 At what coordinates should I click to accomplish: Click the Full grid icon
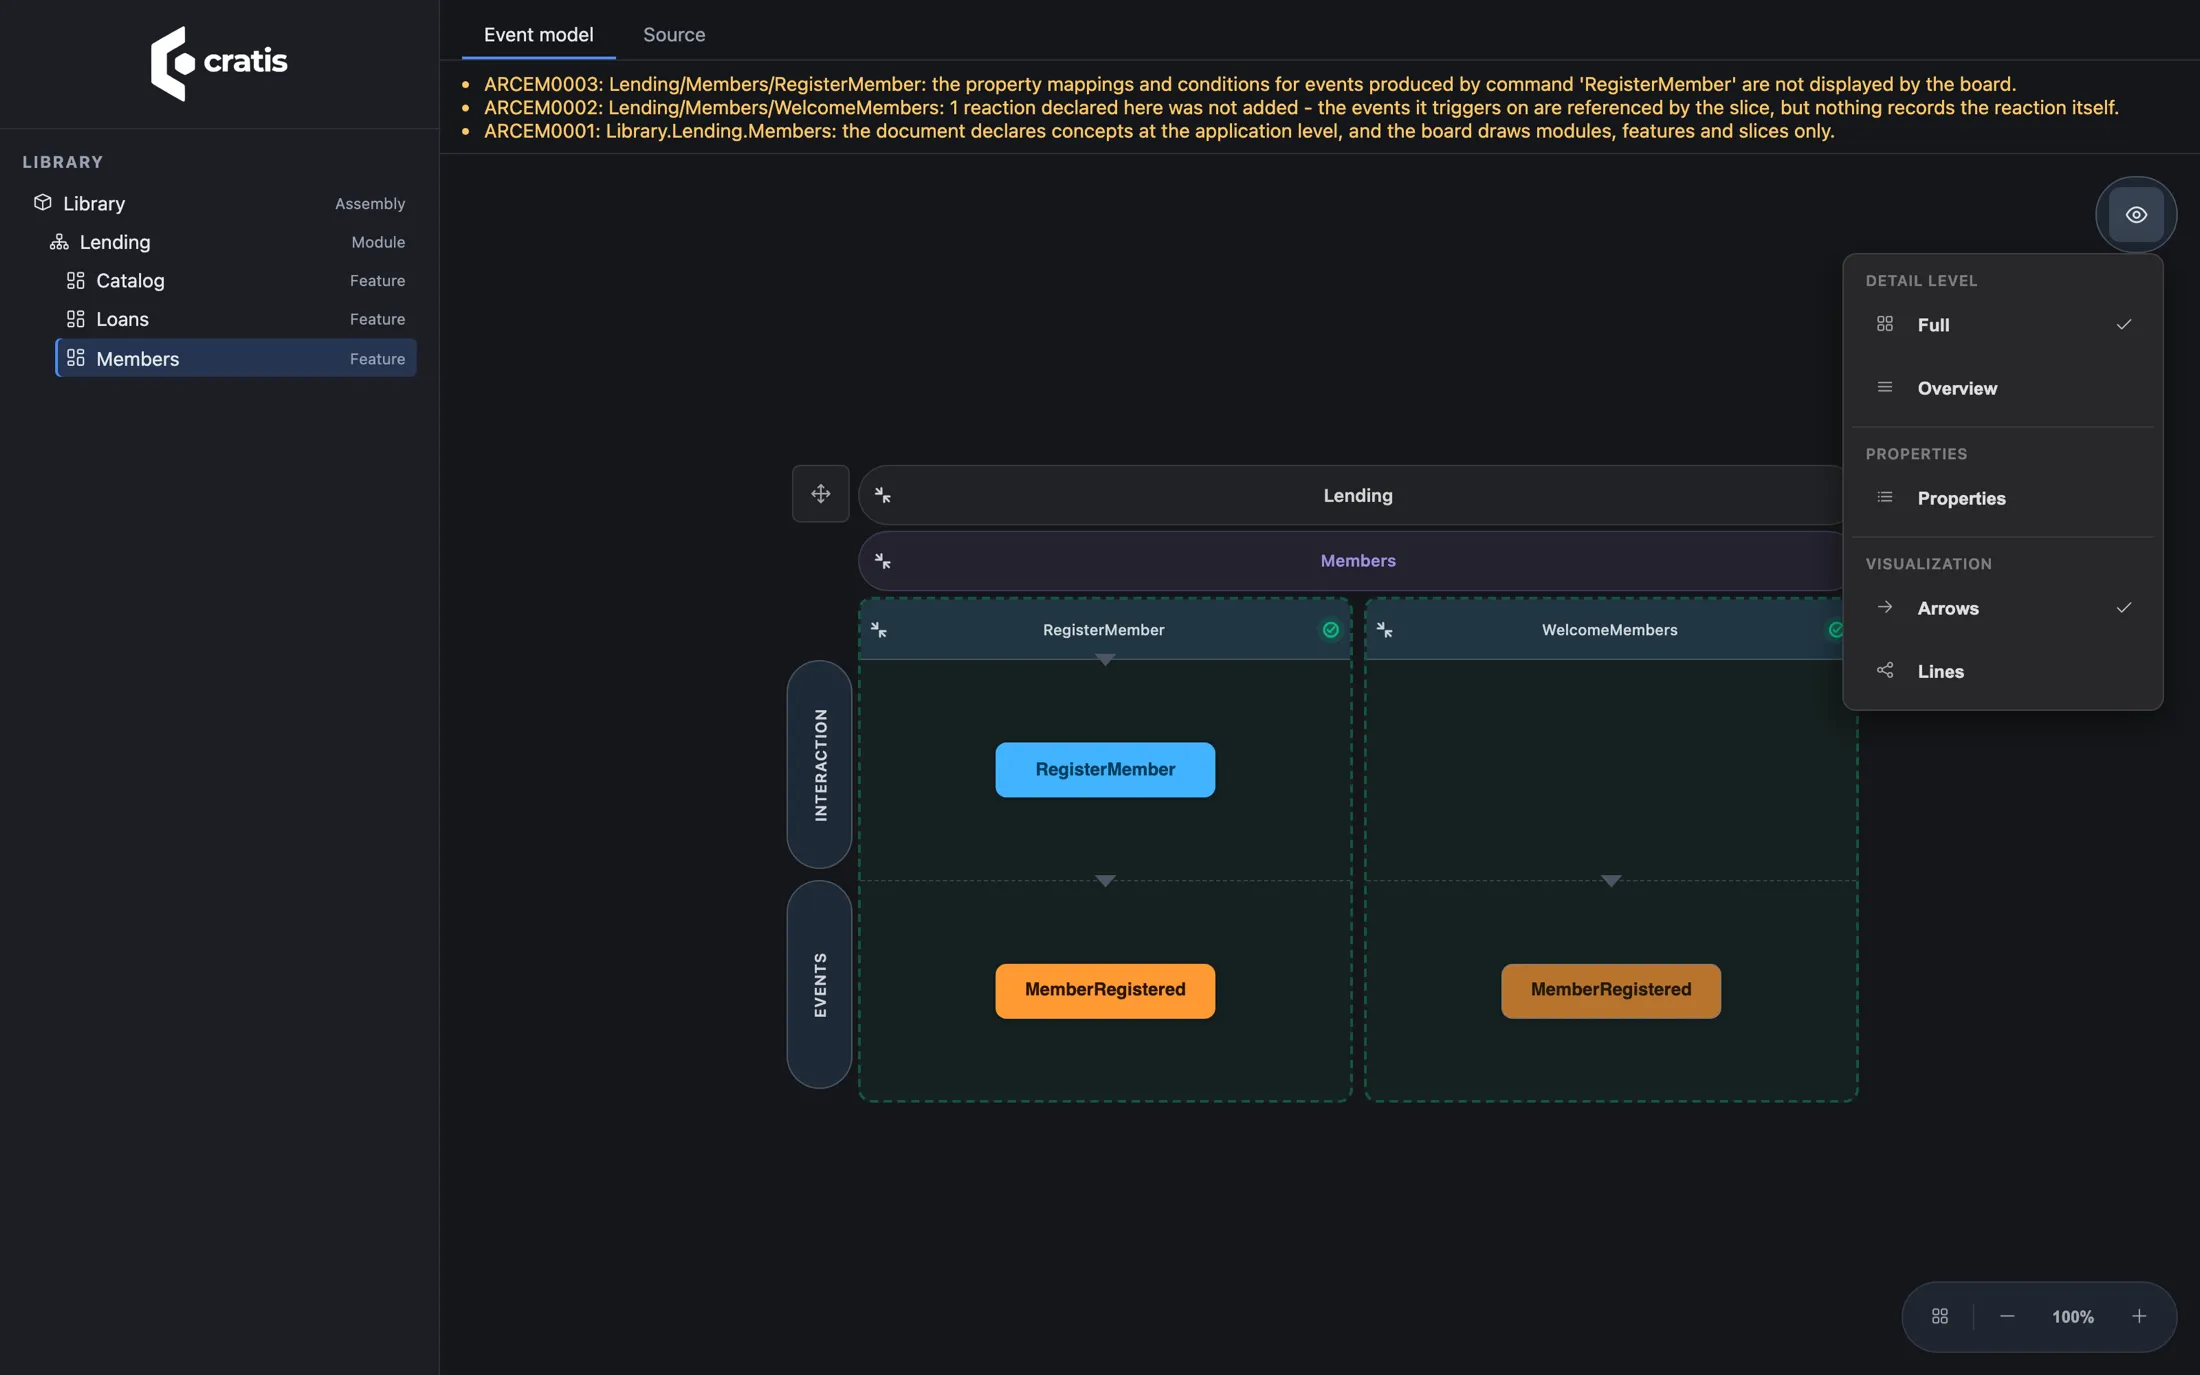click(1885, 324)
